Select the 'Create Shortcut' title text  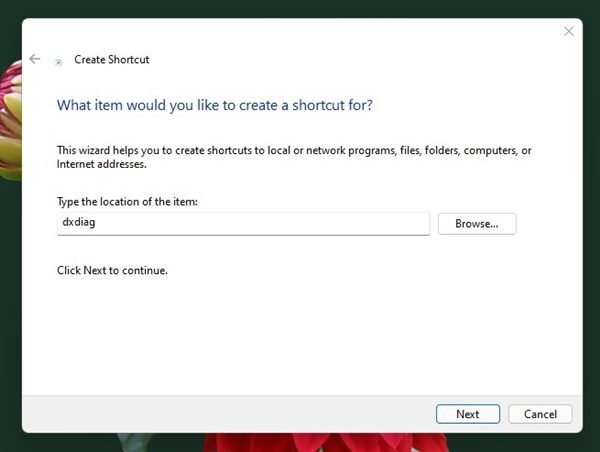[x=112, y=60]
